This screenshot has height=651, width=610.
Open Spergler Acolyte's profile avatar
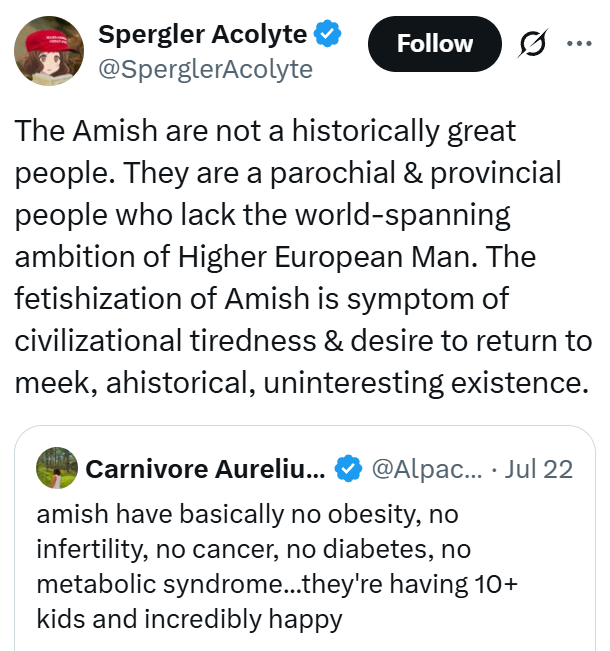click(x=49, y=51)
